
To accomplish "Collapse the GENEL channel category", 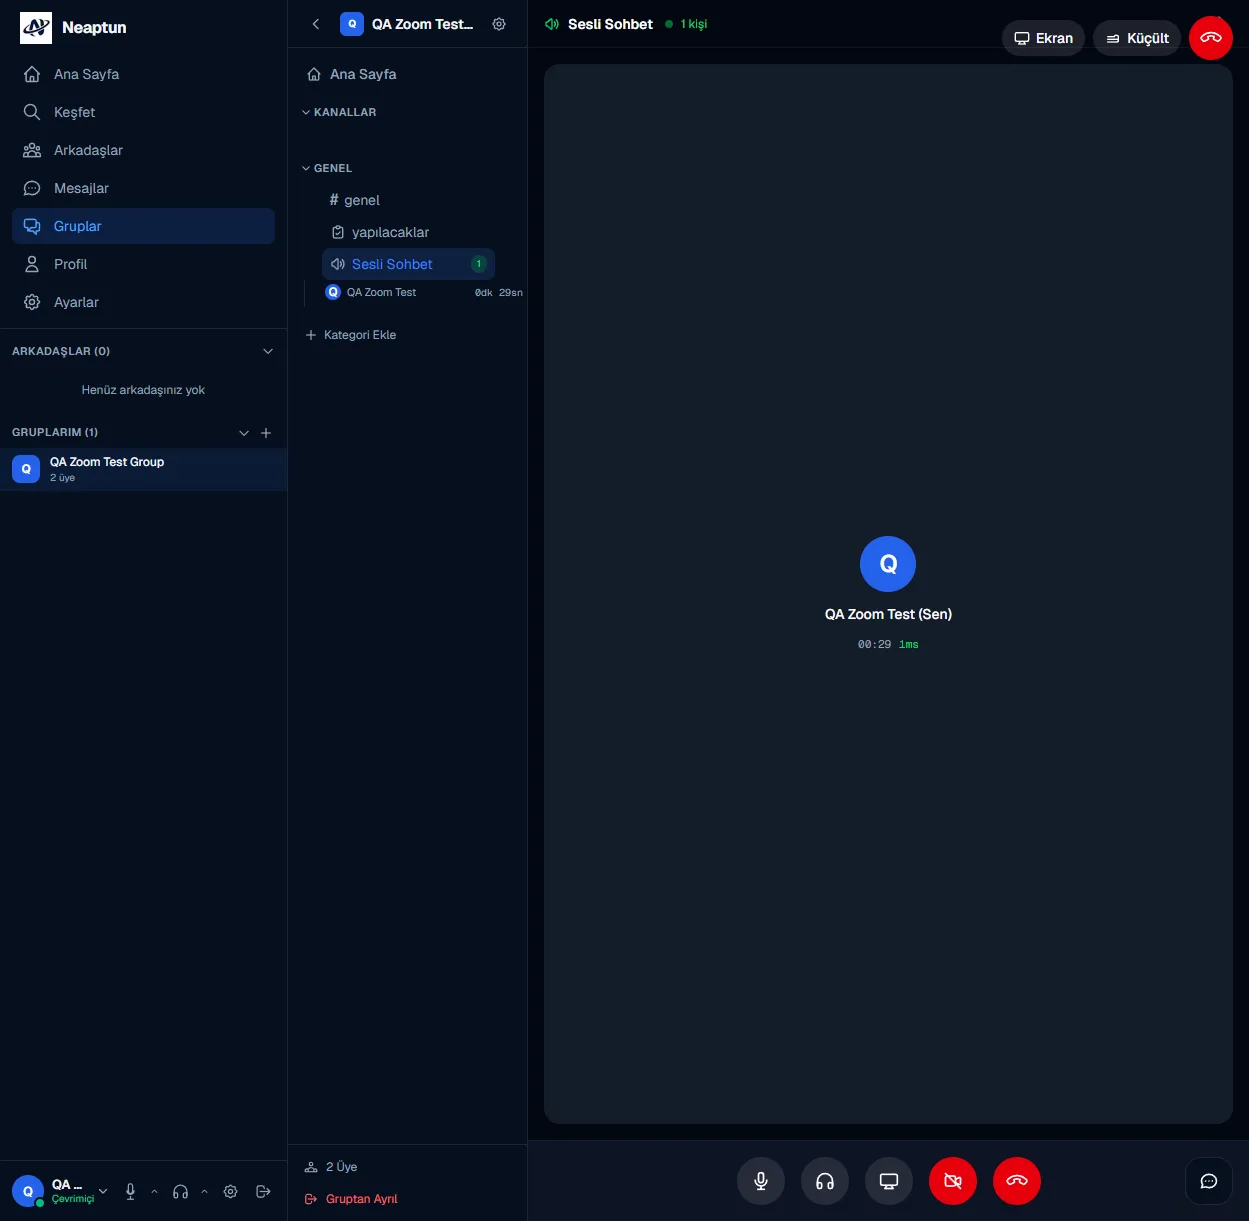I will [x=327, y=168].
